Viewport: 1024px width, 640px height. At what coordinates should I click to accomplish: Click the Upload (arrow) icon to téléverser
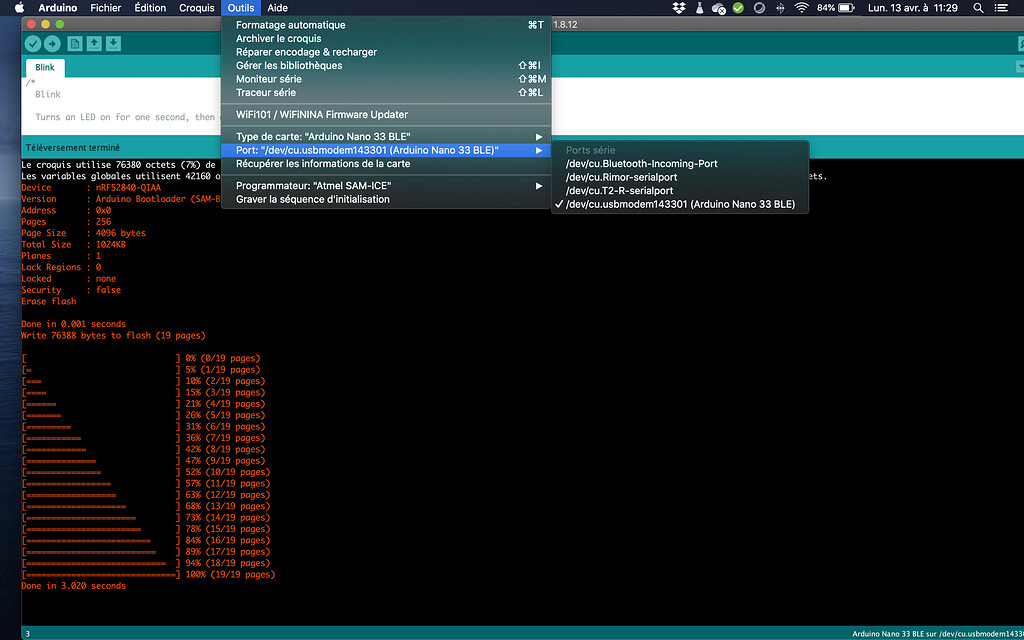click(50, 43)
